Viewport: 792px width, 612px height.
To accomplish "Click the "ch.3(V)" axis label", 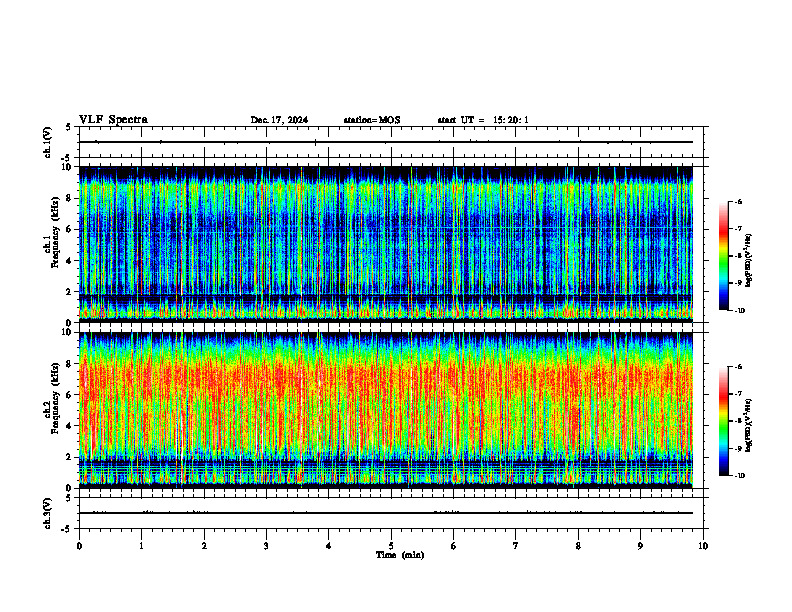I will [47, 513].
